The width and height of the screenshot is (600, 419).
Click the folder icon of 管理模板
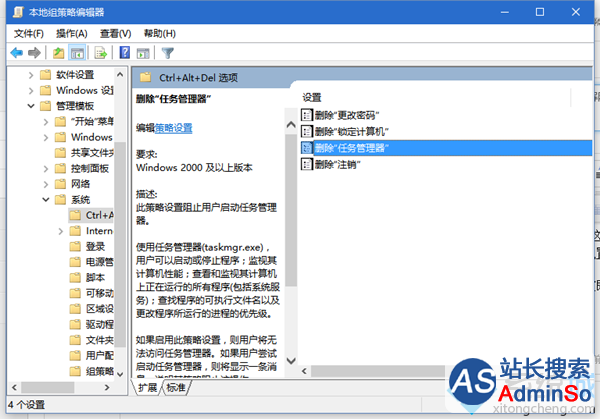[x=45, y=106]
